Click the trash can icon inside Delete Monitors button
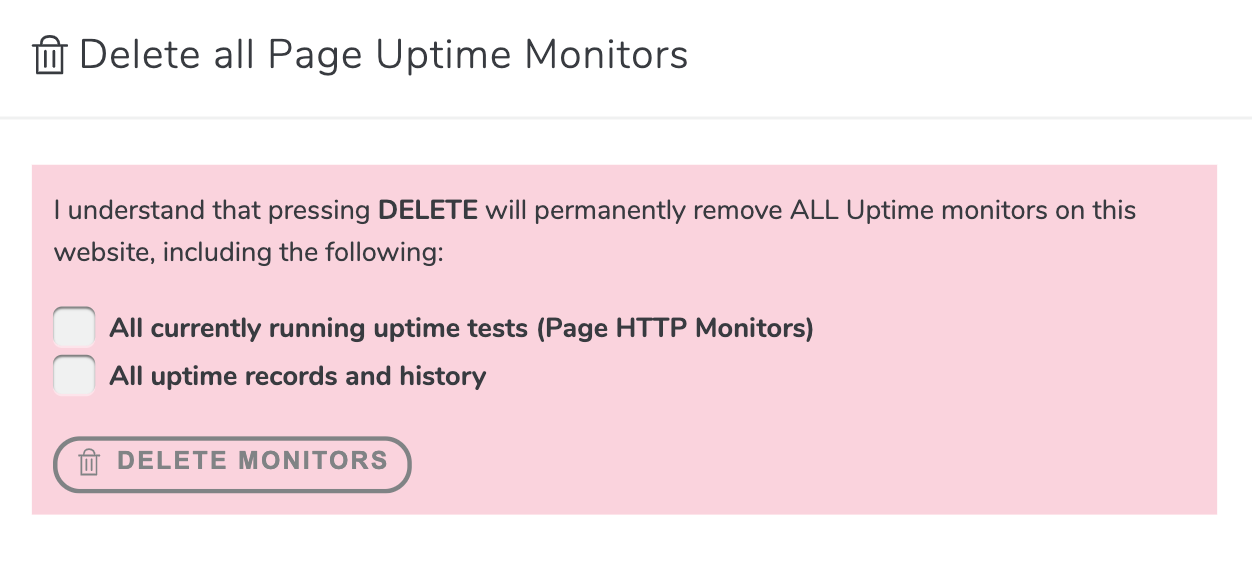The width and height of the screenshot is (1252, 578). (89, 462)
